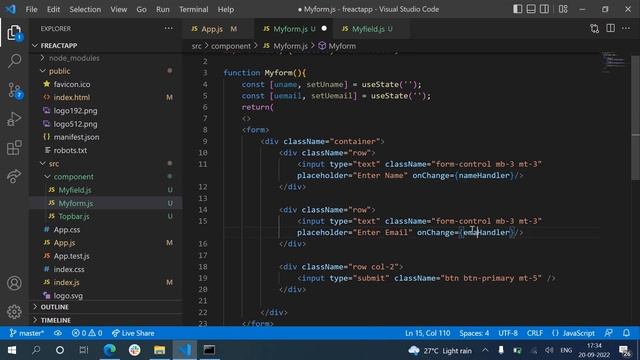Open the Help menu

click(x=226, y=9)
